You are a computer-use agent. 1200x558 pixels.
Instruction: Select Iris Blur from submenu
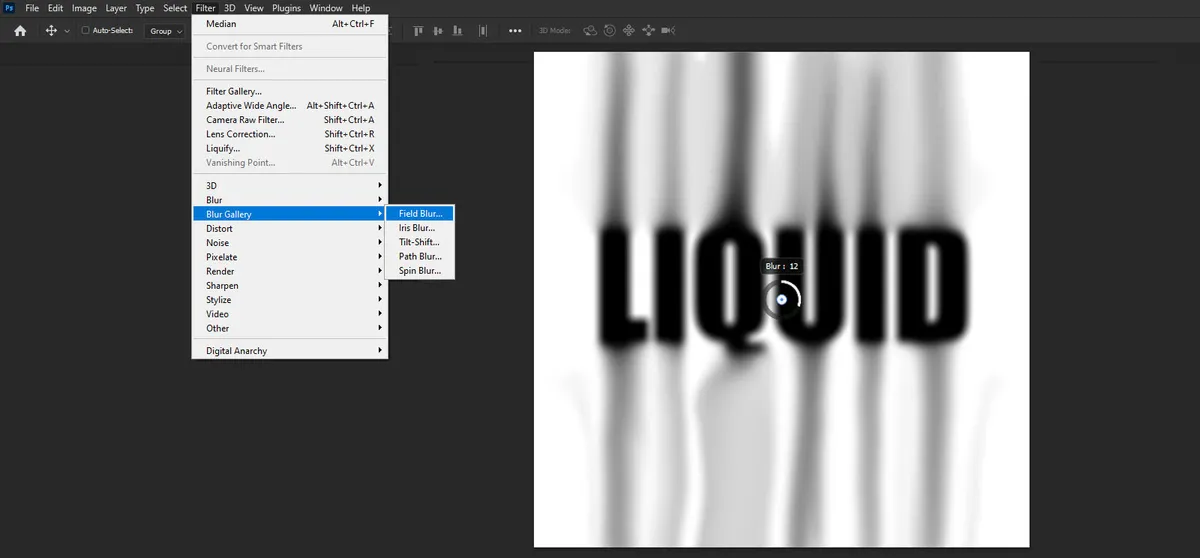(x=420, y=228)
